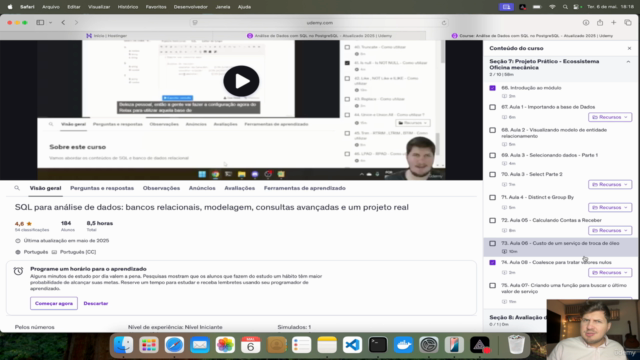This screenshot has width=640, height=360.
Task: Open Finder from the Dock
Action: click(x=123, y=345)
